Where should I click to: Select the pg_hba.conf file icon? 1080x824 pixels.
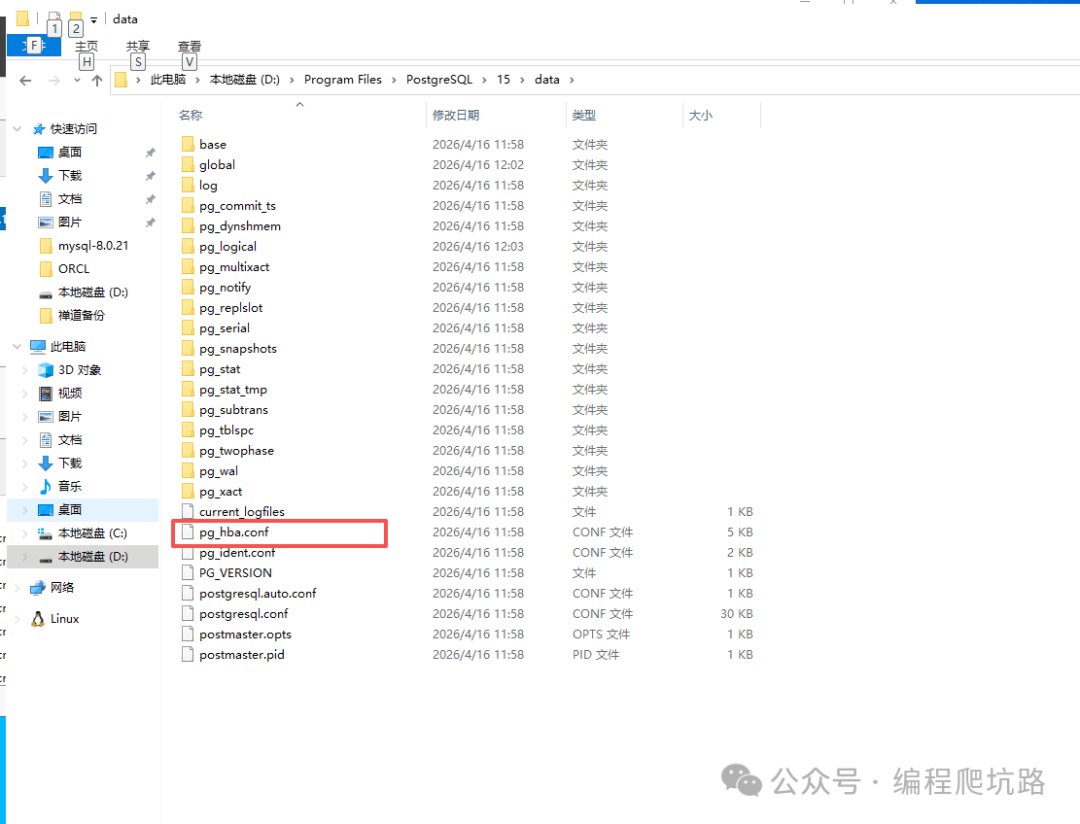click(x=187, y=532)
